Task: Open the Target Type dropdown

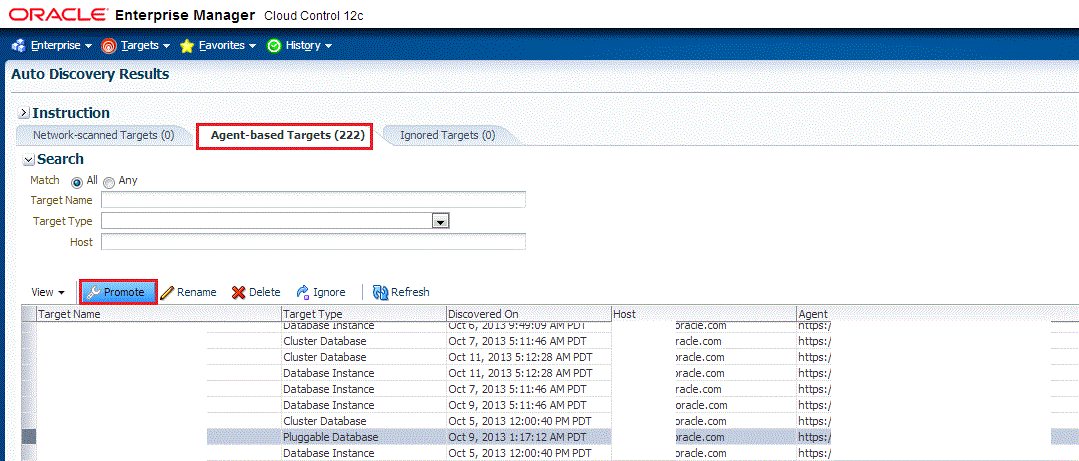Action: [x=440, y=221]
